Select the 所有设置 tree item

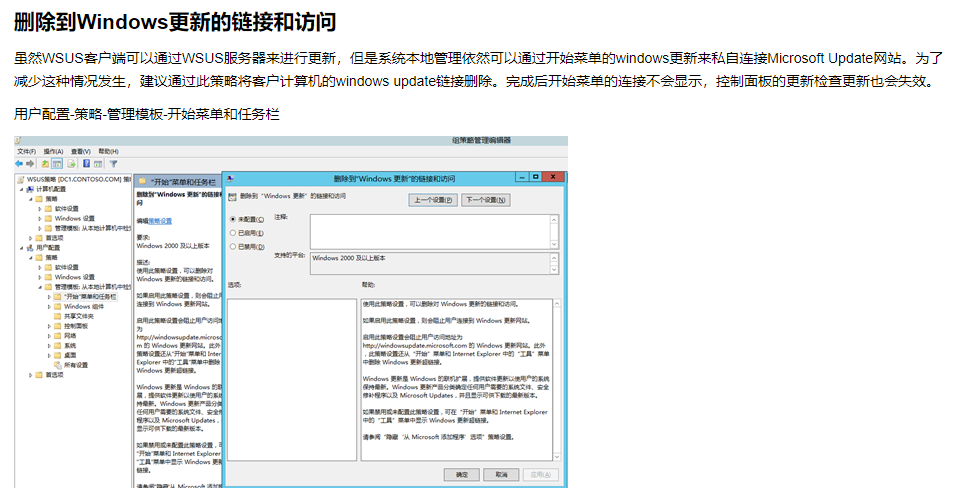point(75,365)
